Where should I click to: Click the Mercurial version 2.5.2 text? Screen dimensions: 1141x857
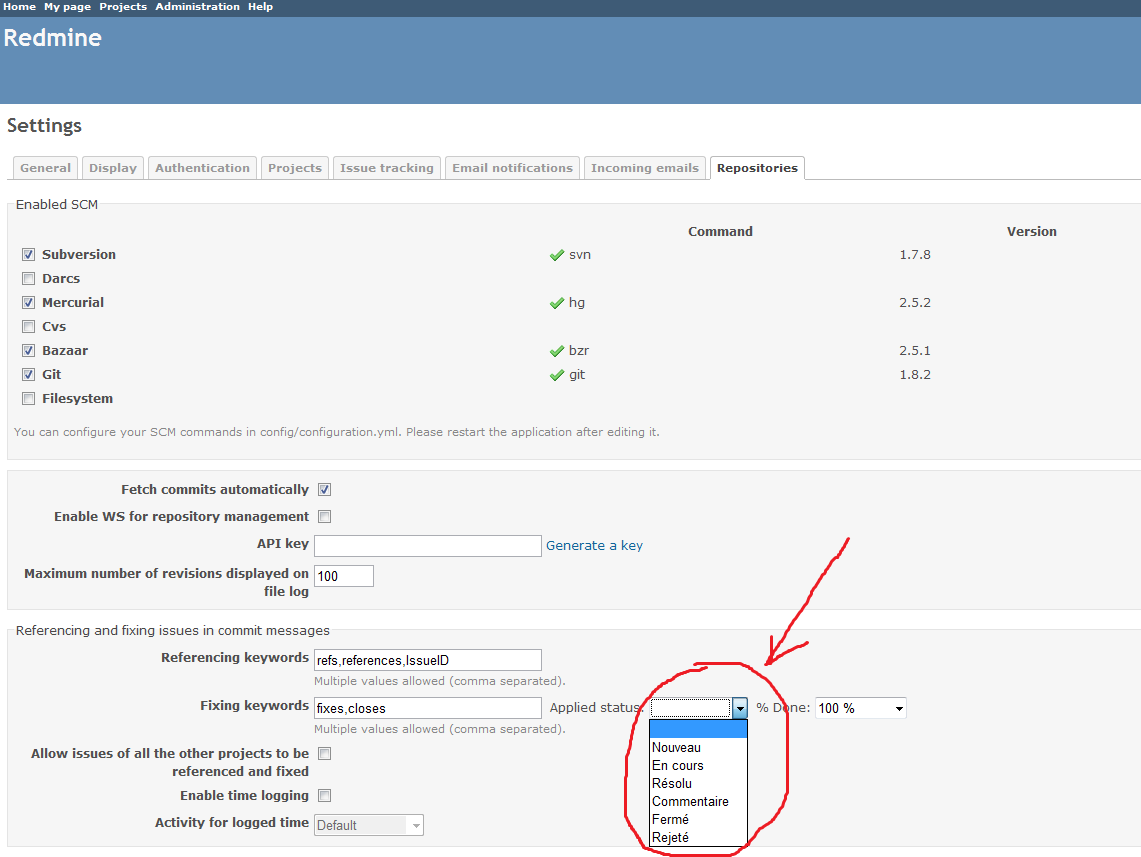pos(915,303)
